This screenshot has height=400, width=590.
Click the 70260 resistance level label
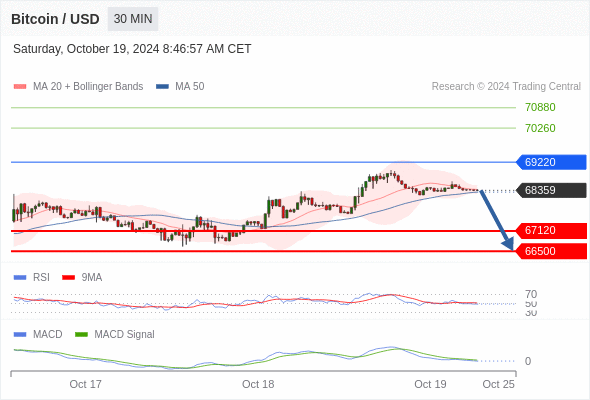[x=540, y=128]
